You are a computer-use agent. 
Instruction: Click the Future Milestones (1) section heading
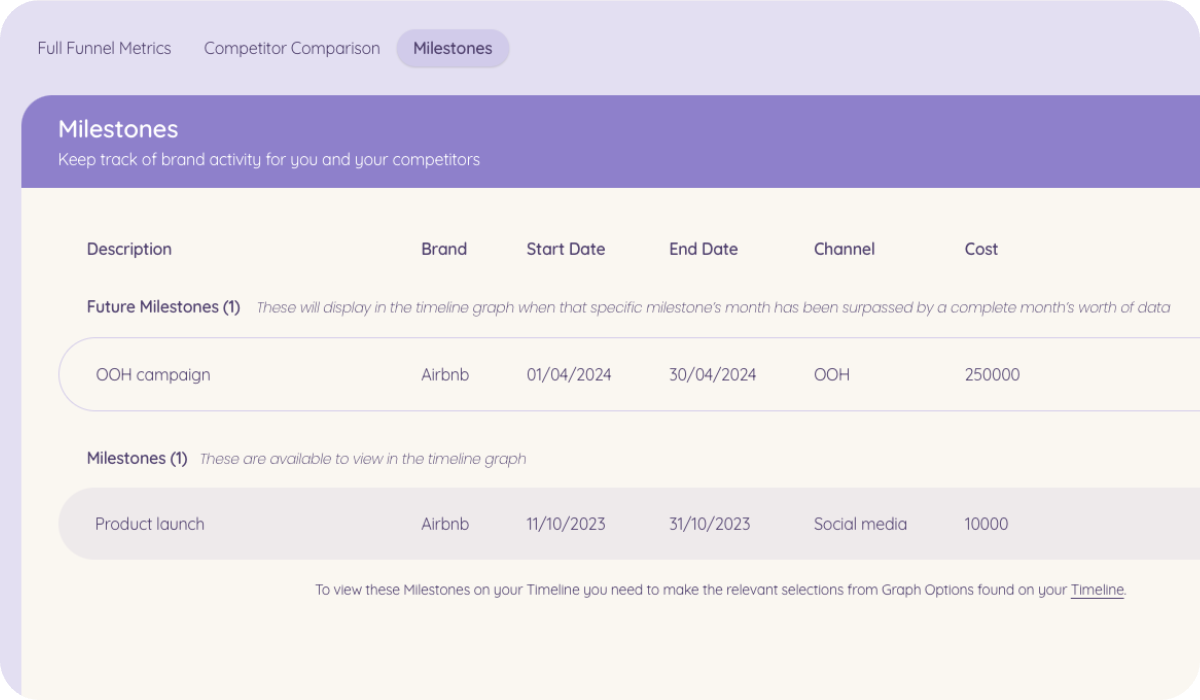[x=163, y=307]
